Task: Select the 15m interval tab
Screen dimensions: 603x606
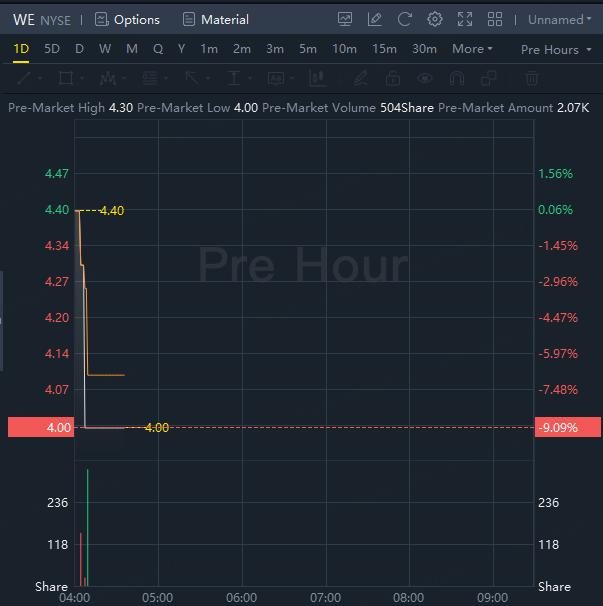Action: click(384, 49)
